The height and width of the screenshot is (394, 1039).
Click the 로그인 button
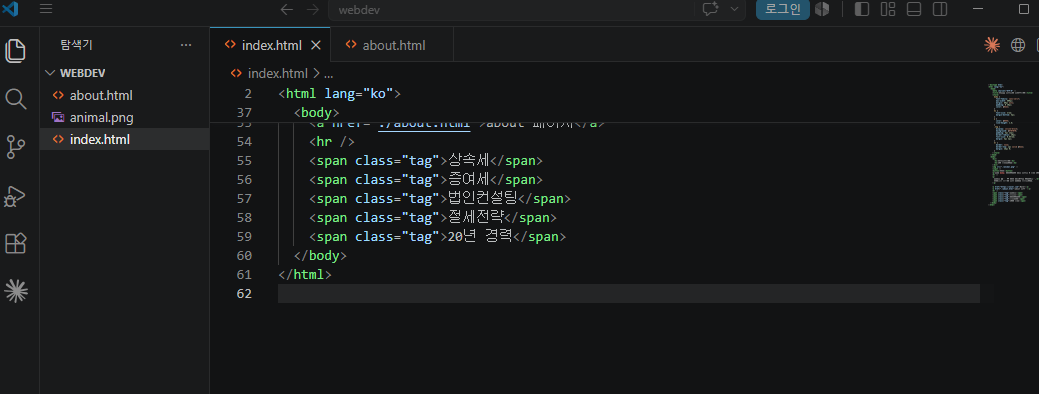(783, 9)
